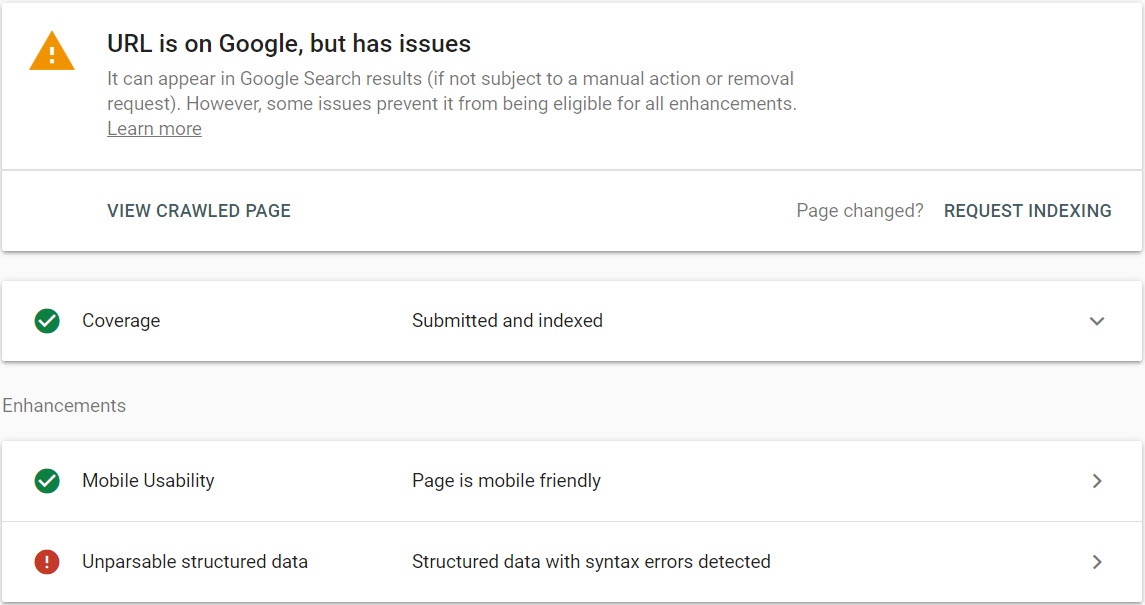The width and height of the screenshot is (1145, 605).
Task: Click the green checkmark beside Mobile Usability
Action: pyautogui.click(x=47, y=481)
